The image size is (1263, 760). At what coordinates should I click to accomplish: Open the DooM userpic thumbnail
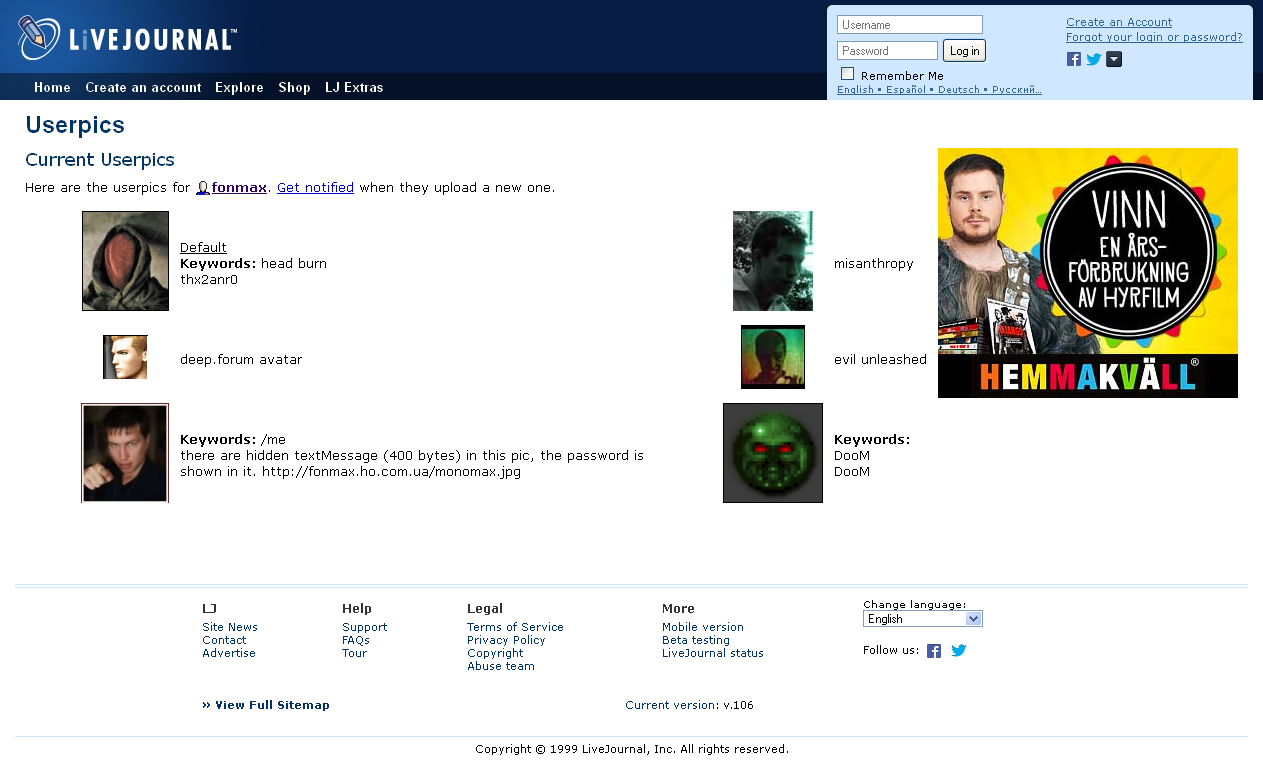pos(773,453)
